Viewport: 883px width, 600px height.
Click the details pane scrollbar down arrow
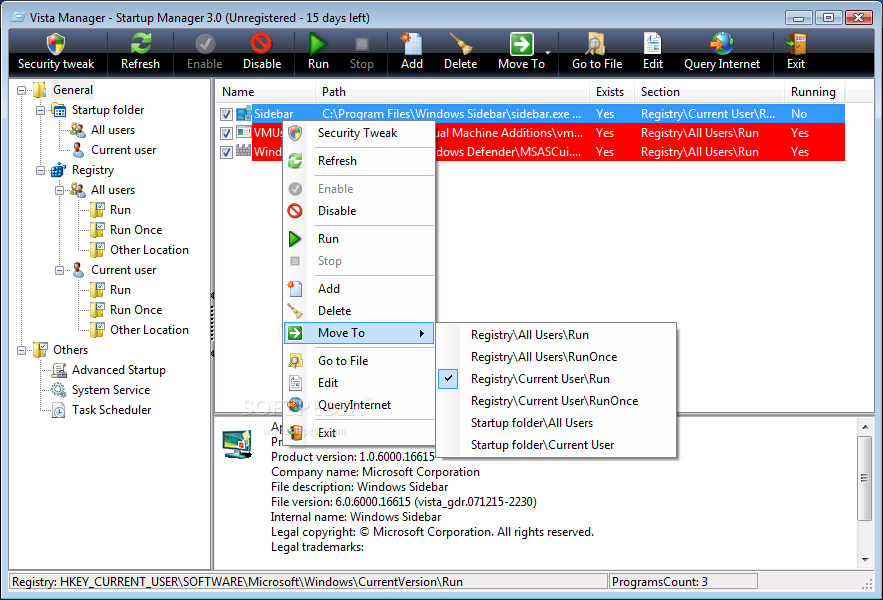pyautogui.click(x=865, y=560)
